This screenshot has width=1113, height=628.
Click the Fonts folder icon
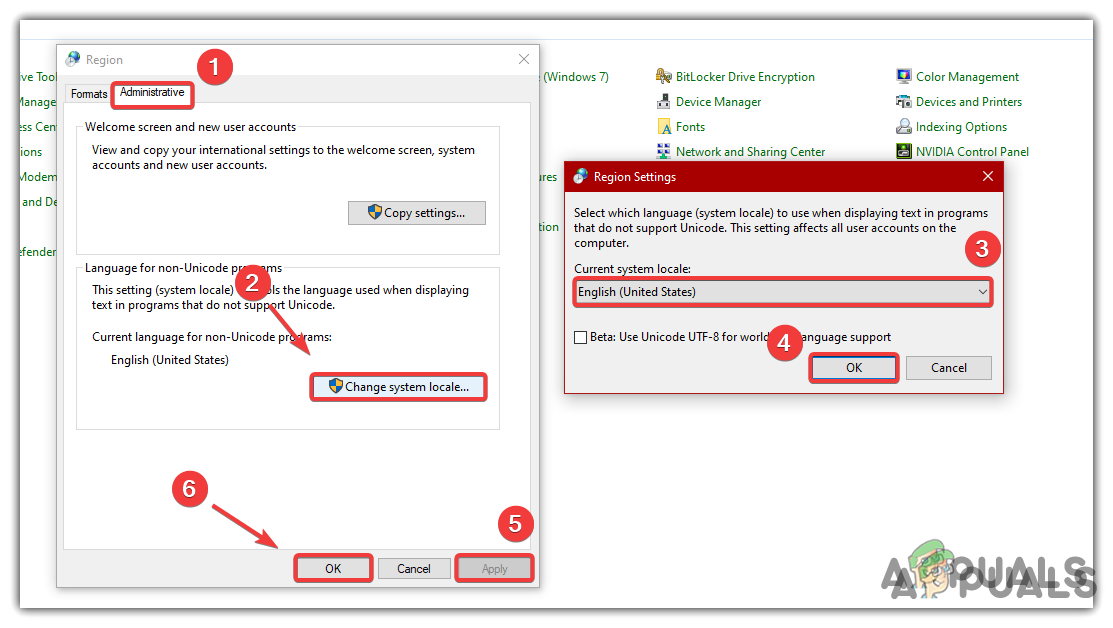pos(664,126)
